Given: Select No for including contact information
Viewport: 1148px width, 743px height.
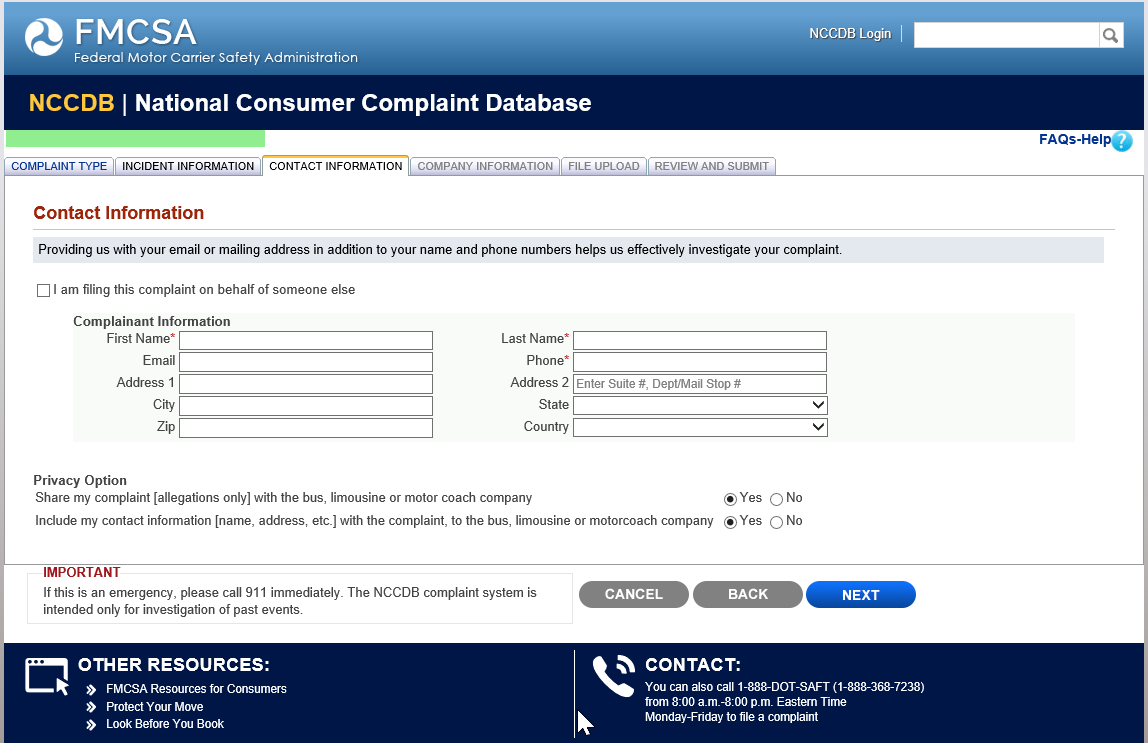Looking at the screenshot, I should 776,522.
